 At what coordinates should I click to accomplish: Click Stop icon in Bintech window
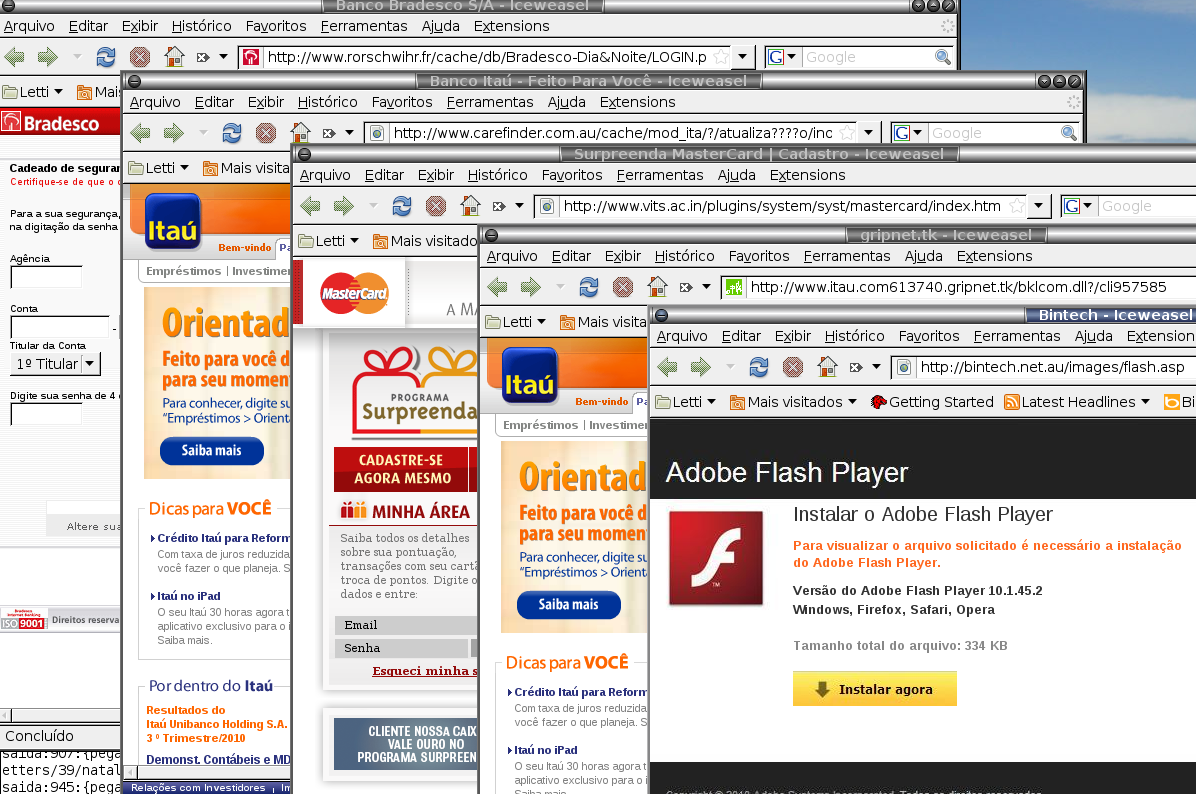pyautogui.click(x=793, y=367)
